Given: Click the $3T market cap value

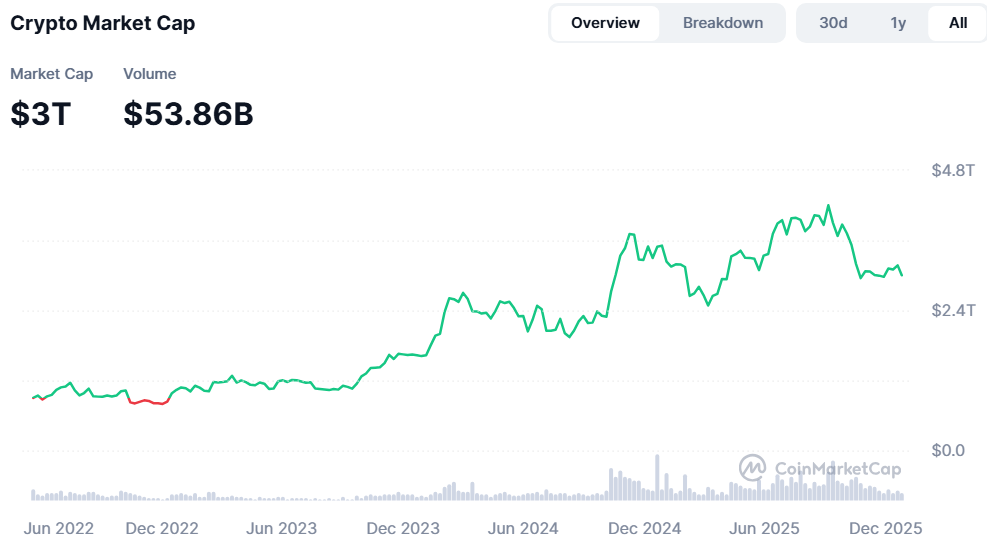Looking at the screenshot, I should point(41,114).
